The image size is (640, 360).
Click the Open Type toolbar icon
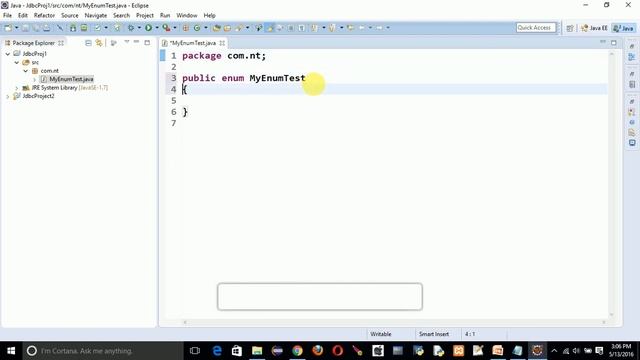(x=217, y=28)
